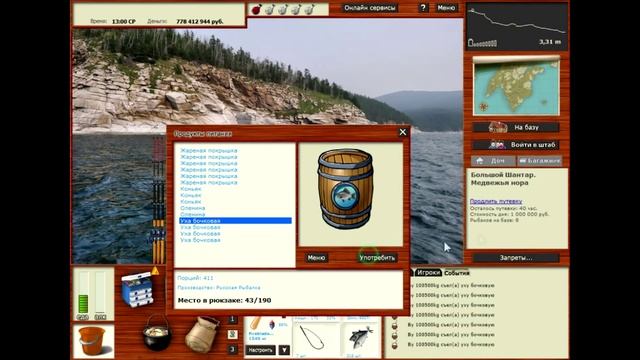Click the bait fish icon
The width and height of the screenshot is (640, 360).
(x=361, y=337)
